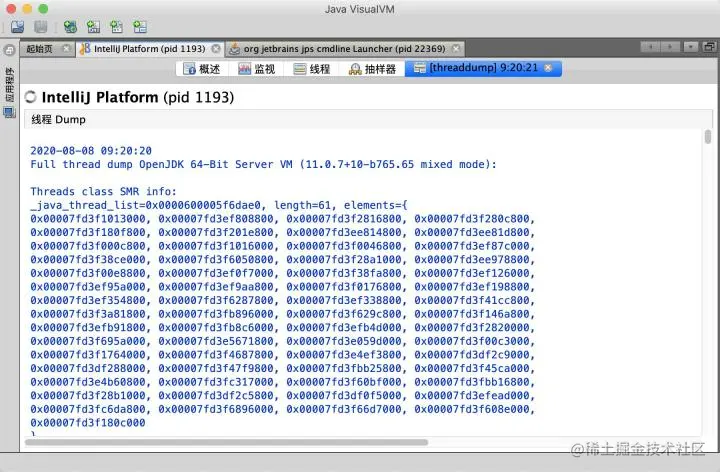Click the 'Threads class SMR info:' line
The width and height of the screenshot is (720, 472).
[103, 191]
